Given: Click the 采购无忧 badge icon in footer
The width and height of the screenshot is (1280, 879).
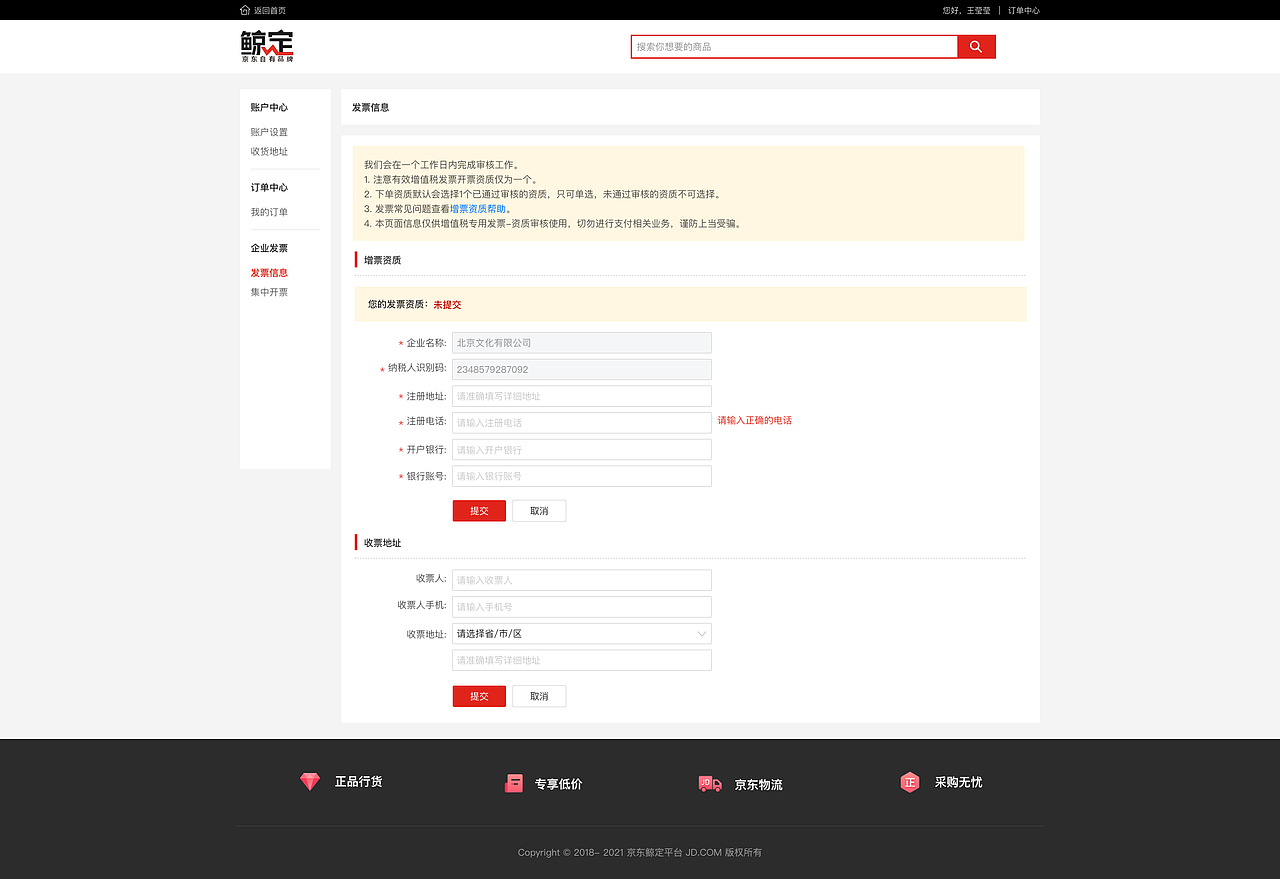Looking at the screenshot, I should tap(909, 782).
